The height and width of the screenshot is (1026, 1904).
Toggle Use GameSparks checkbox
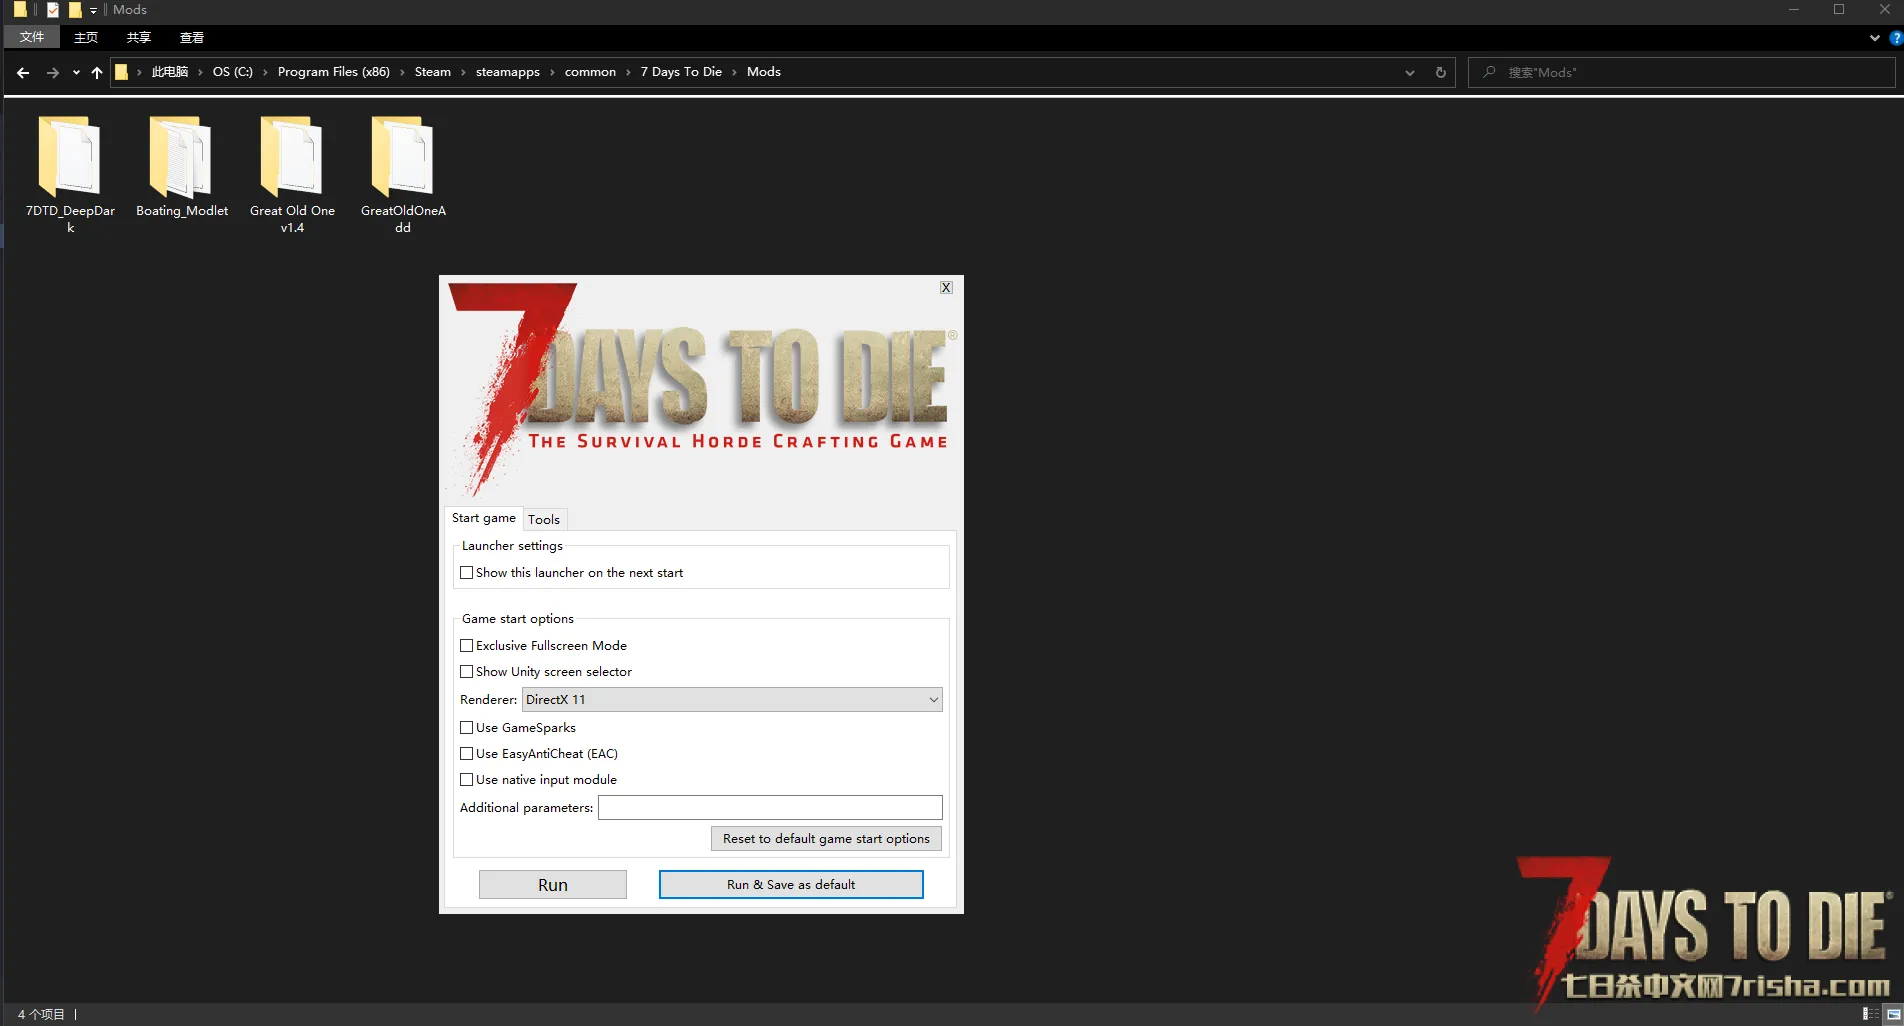click(x=466, y=728)
